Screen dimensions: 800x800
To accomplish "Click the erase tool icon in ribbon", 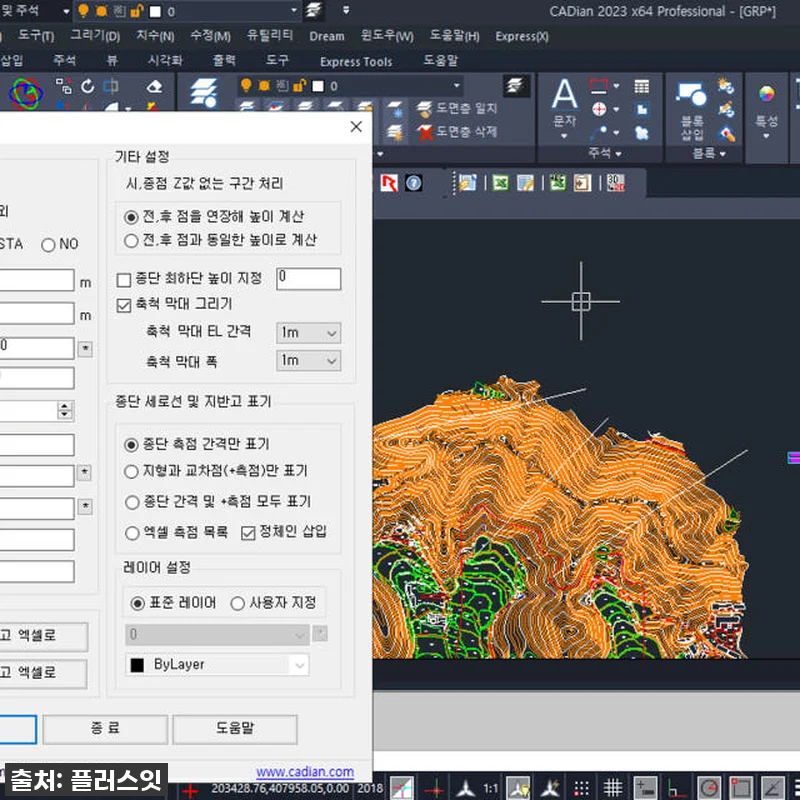I will 154,86.
